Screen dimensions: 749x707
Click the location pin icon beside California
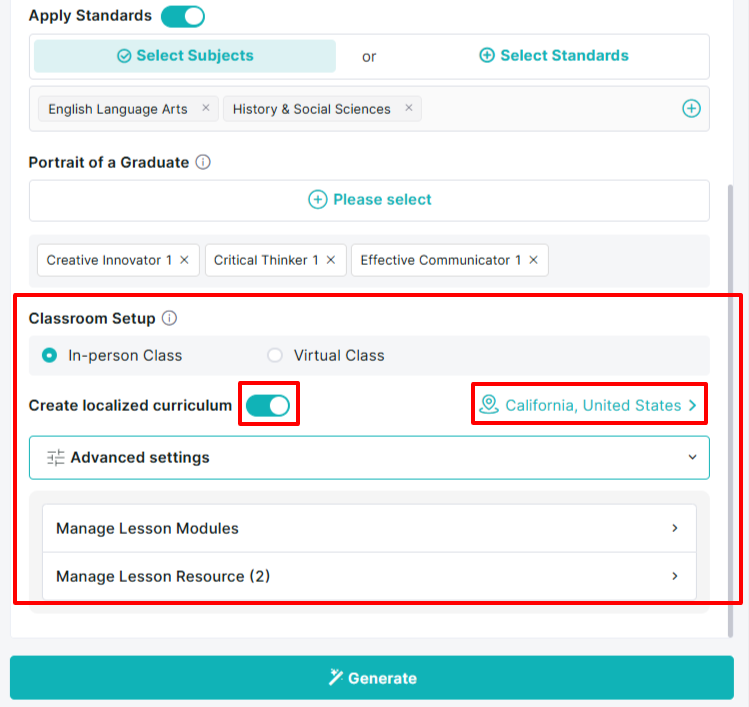pos(489,405)
